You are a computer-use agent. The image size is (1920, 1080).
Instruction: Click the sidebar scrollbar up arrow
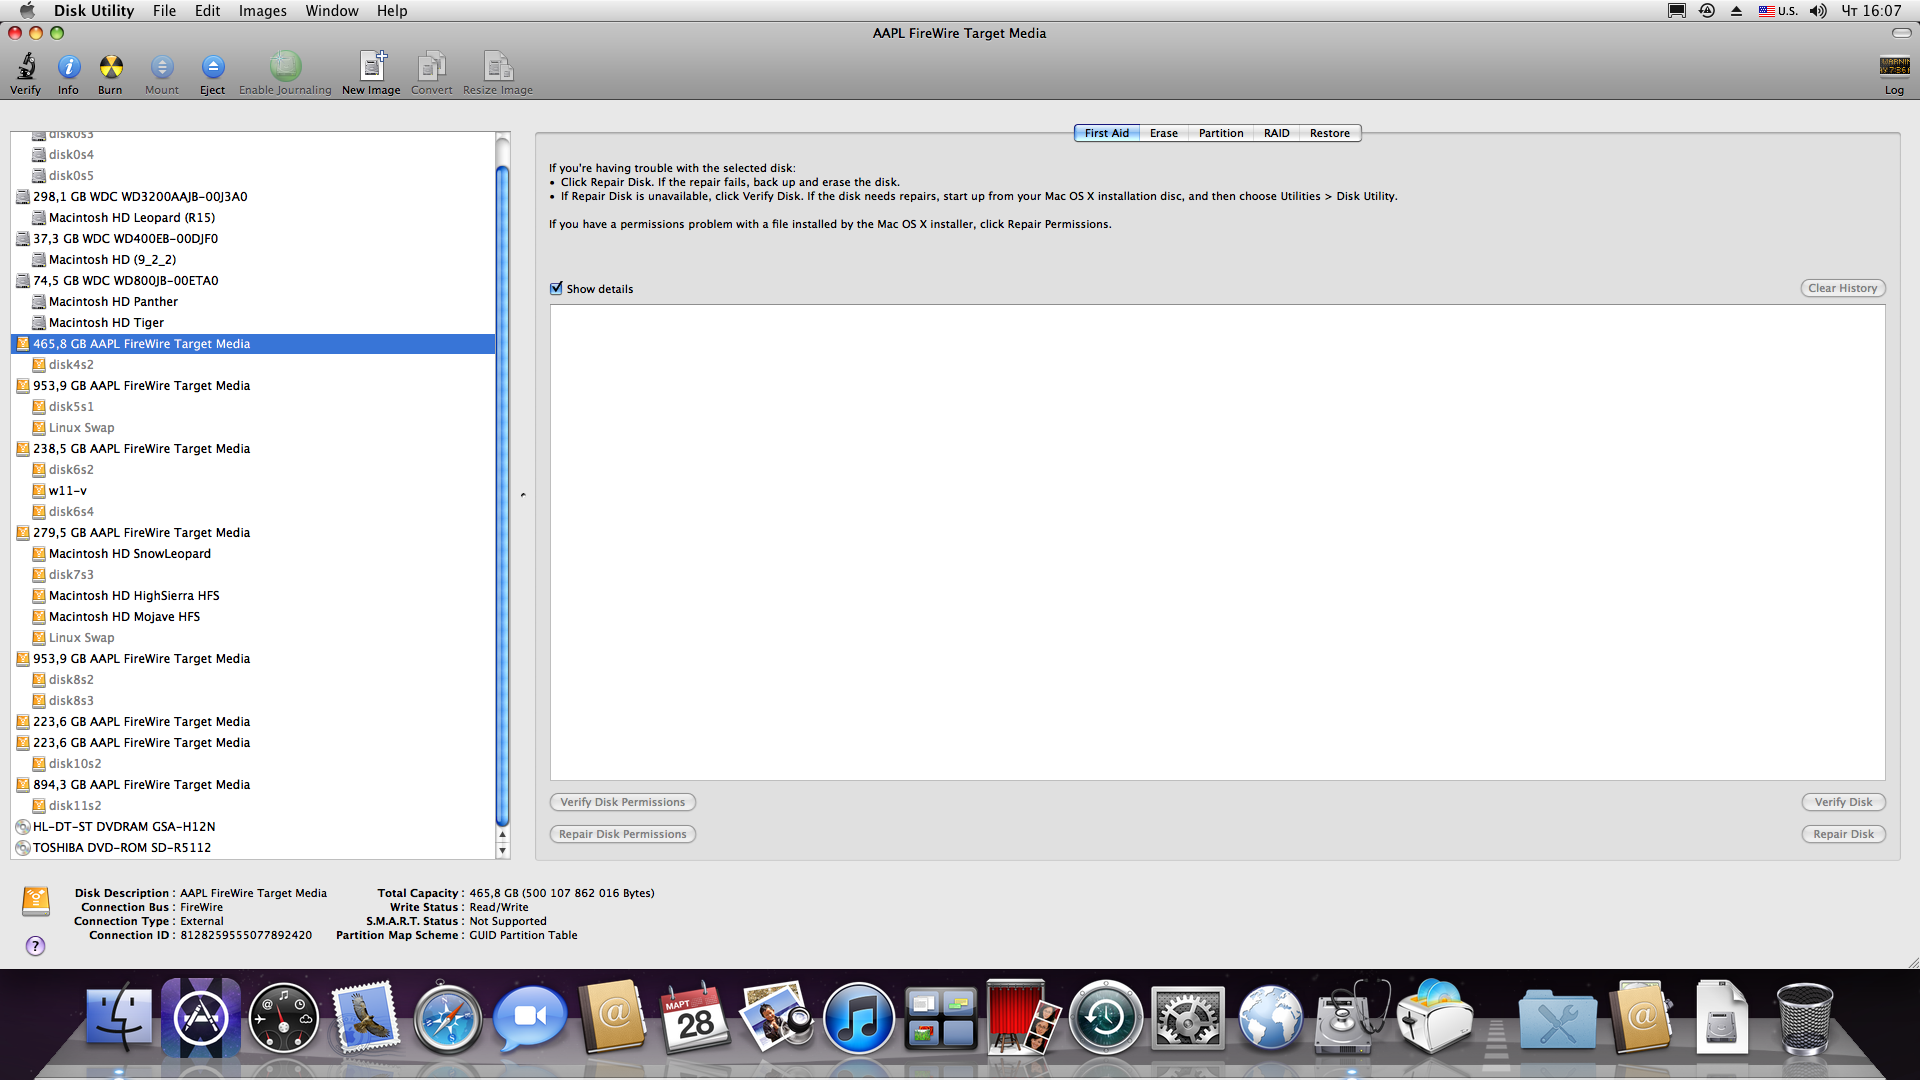click(x=503, y=835)
